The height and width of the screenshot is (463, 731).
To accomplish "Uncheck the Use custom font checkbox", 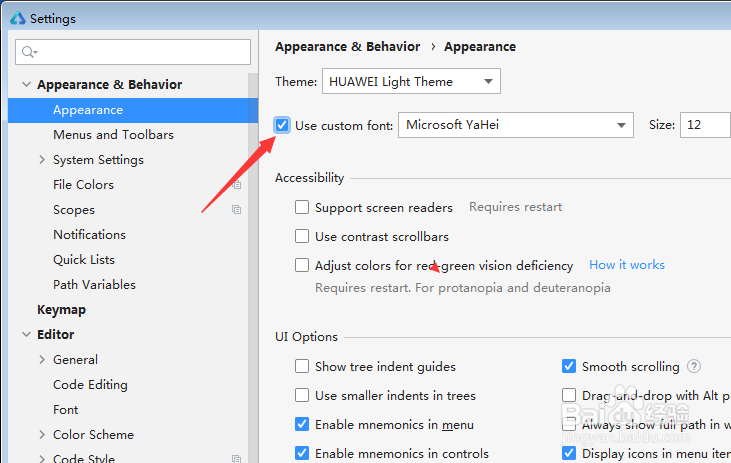I will (282, 125).
